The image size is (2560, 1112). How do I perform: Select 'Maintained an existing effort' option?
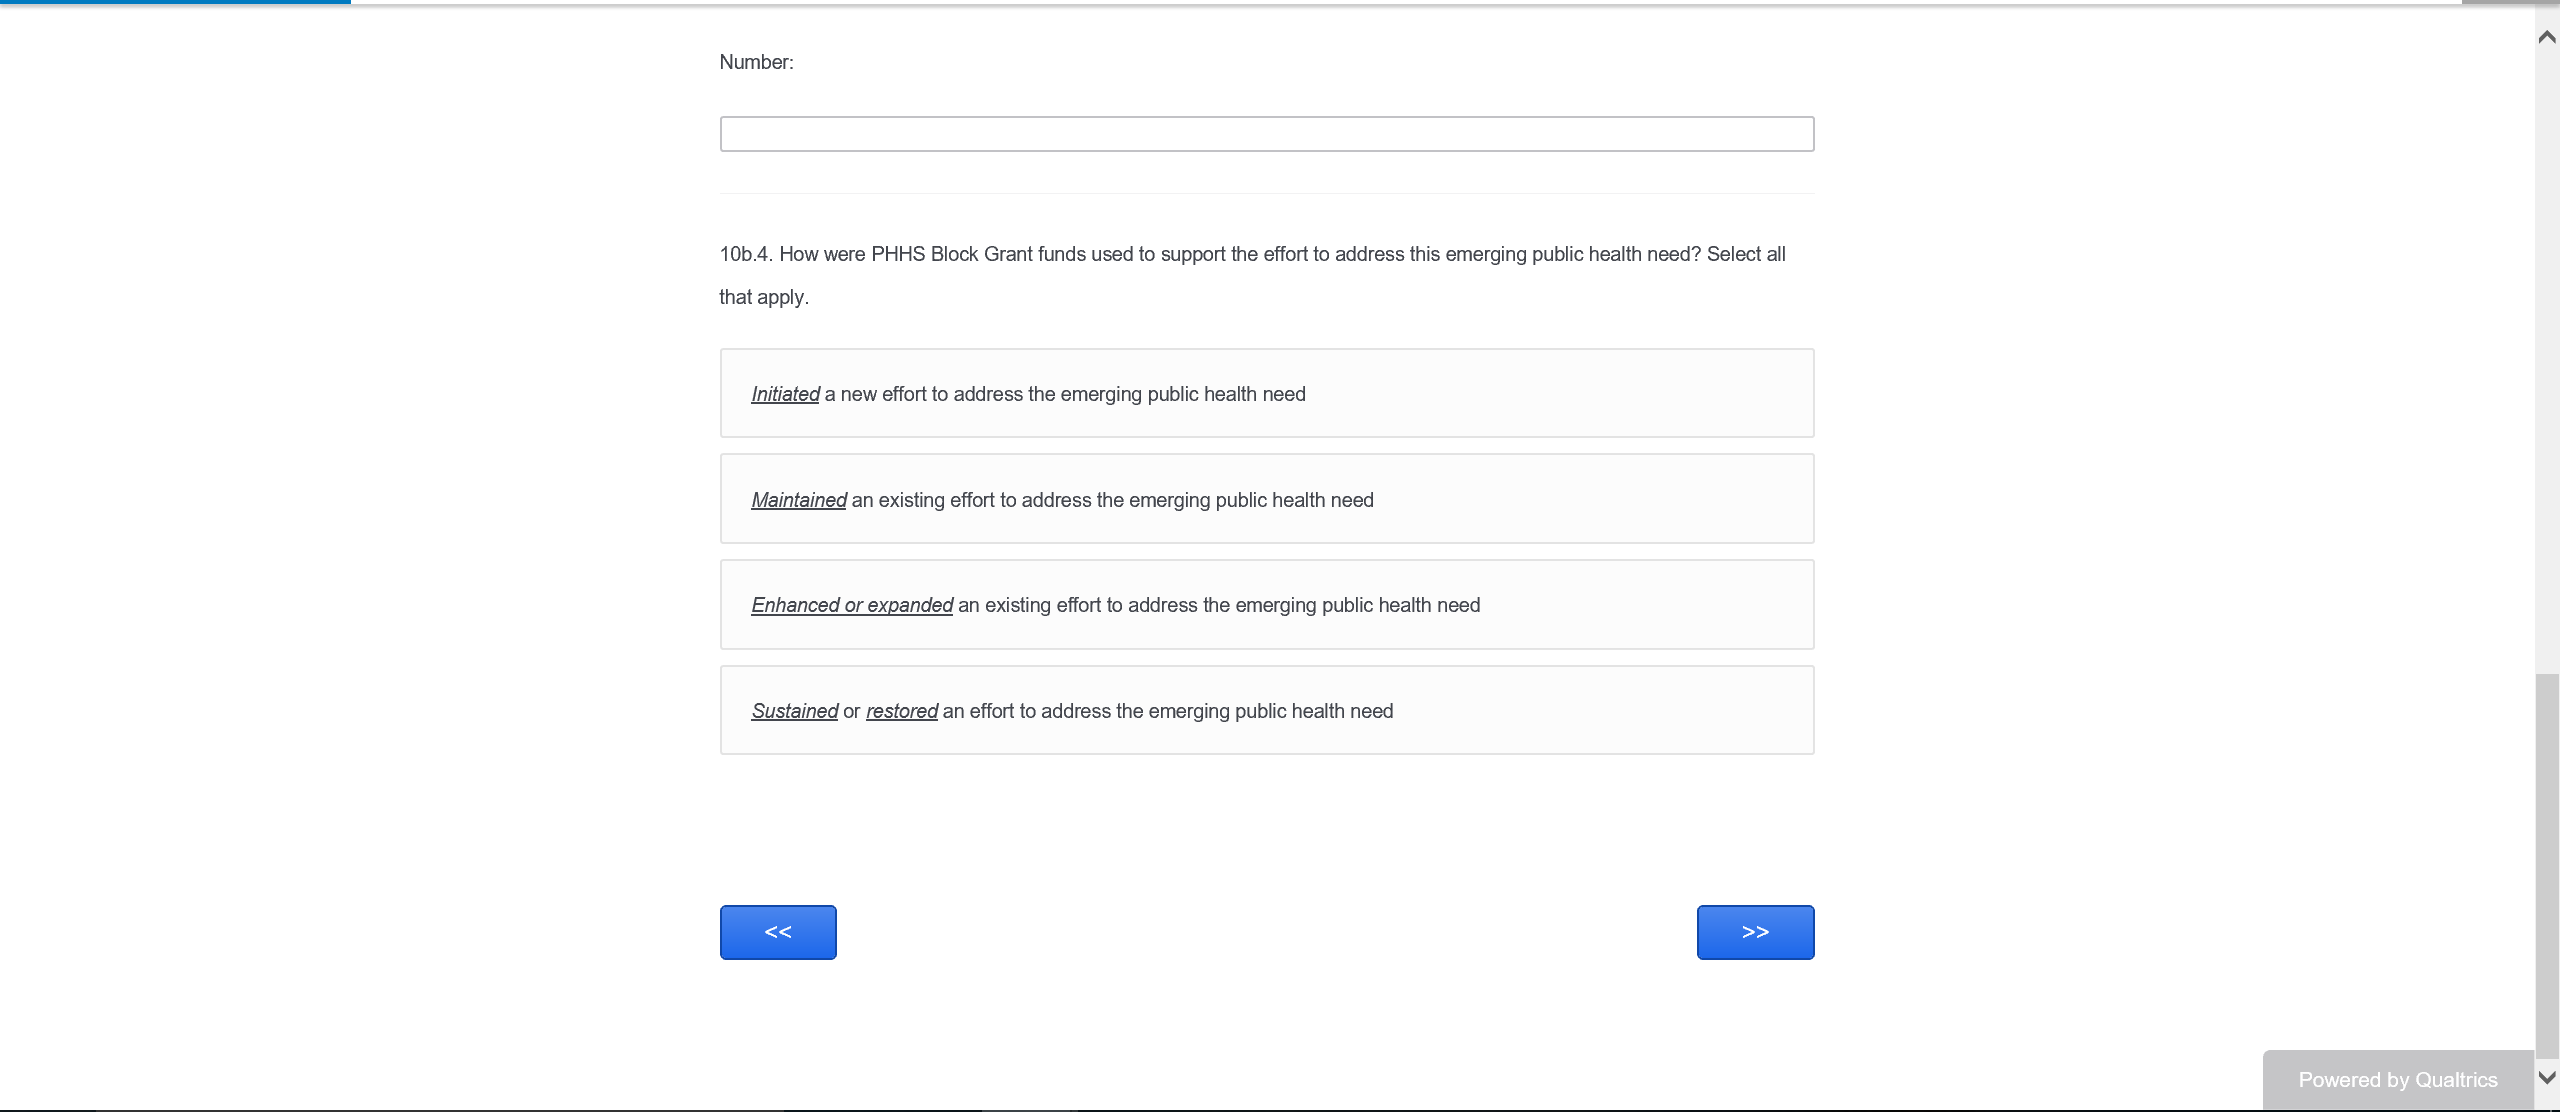pyautogui.click(x=1266, y=499)
